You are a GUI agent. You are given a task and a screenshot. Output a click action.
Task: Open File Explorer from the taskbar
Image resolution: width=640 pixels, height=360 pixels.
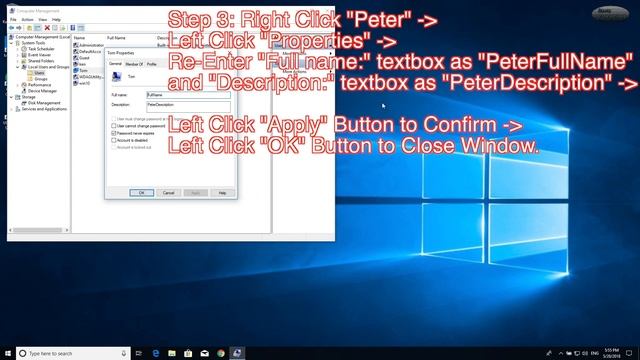172,353
